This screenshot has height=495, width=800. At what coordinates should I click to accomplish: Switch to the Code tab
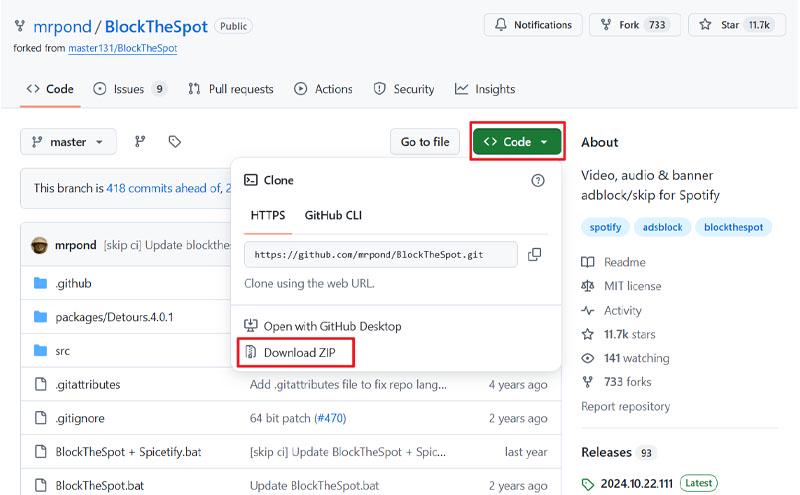point(50,89)
